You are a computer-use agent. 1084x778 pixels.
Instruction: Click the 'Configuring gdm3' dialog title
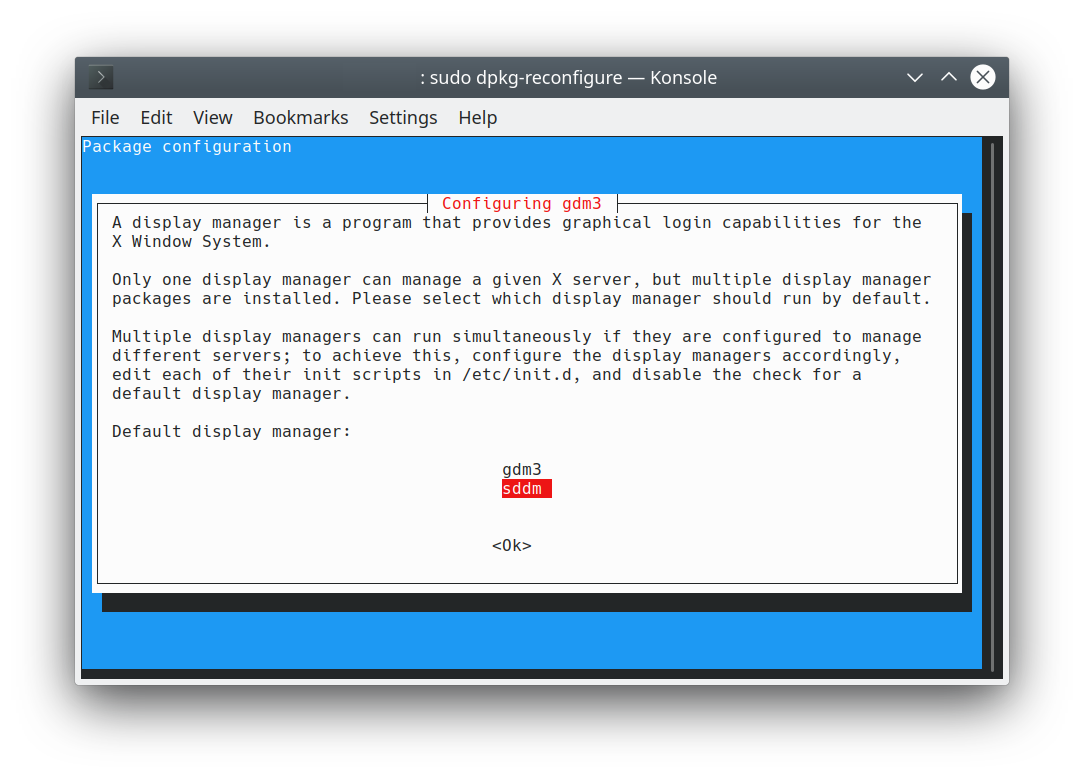point(522,203)
